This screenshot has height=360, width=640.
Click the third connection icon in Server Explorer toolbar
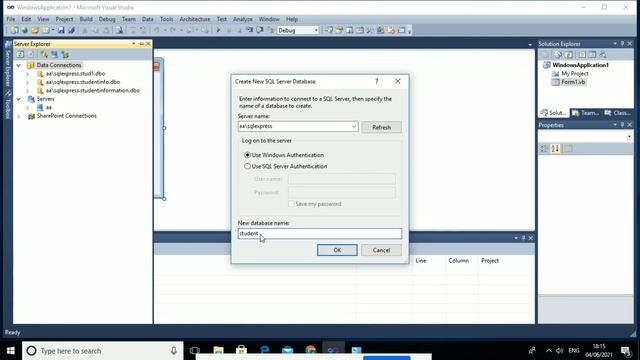65,54
